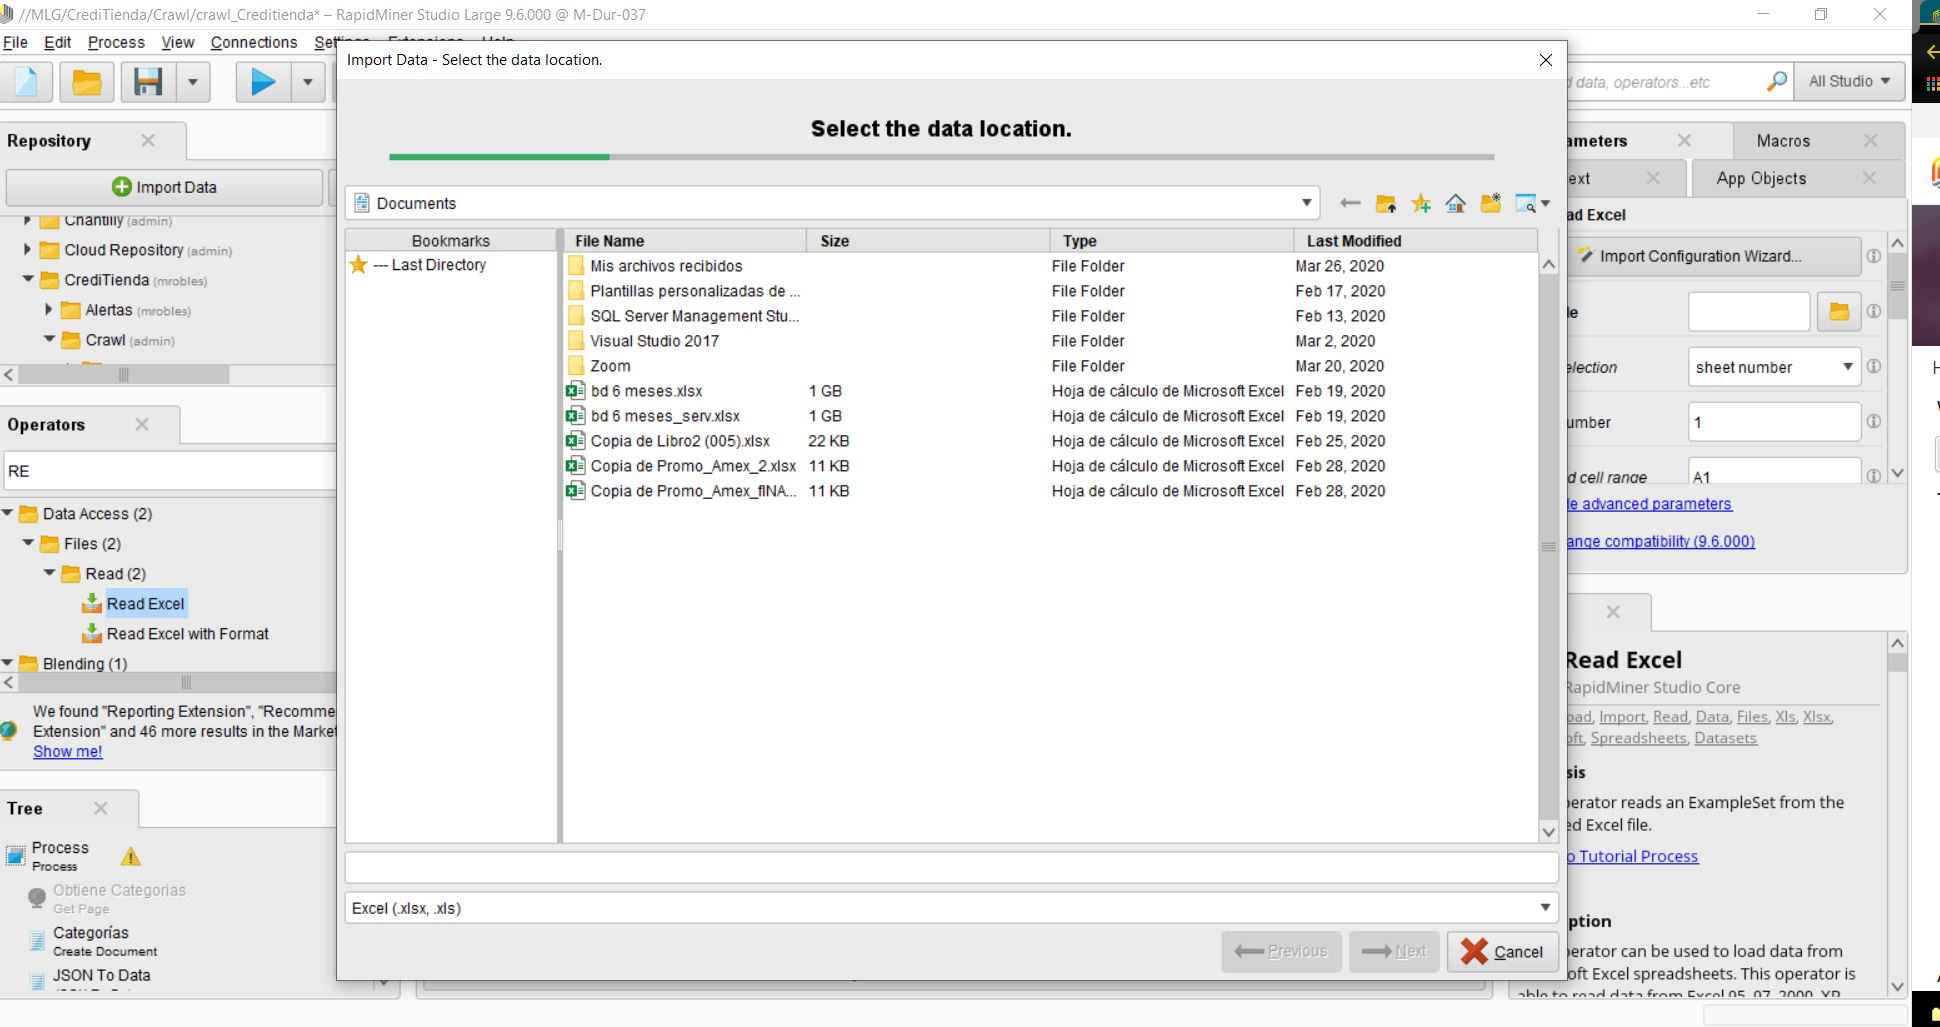Screen dimensions: 1940x1027
Task: Open the Mis archivos recibidos folder
Action: [x=666, y=266]
